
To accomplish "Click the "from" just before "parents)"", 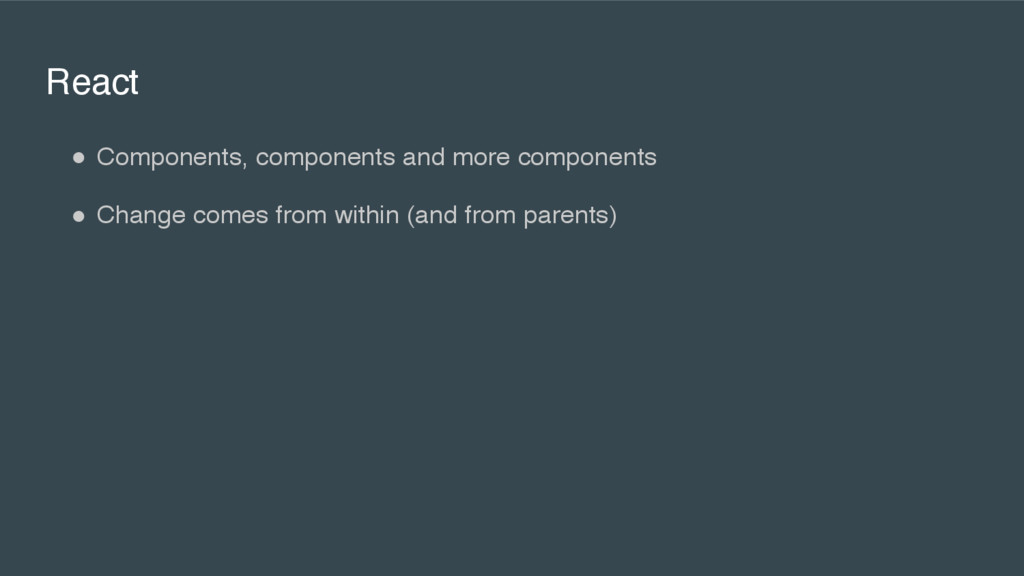I will point(490,215).
